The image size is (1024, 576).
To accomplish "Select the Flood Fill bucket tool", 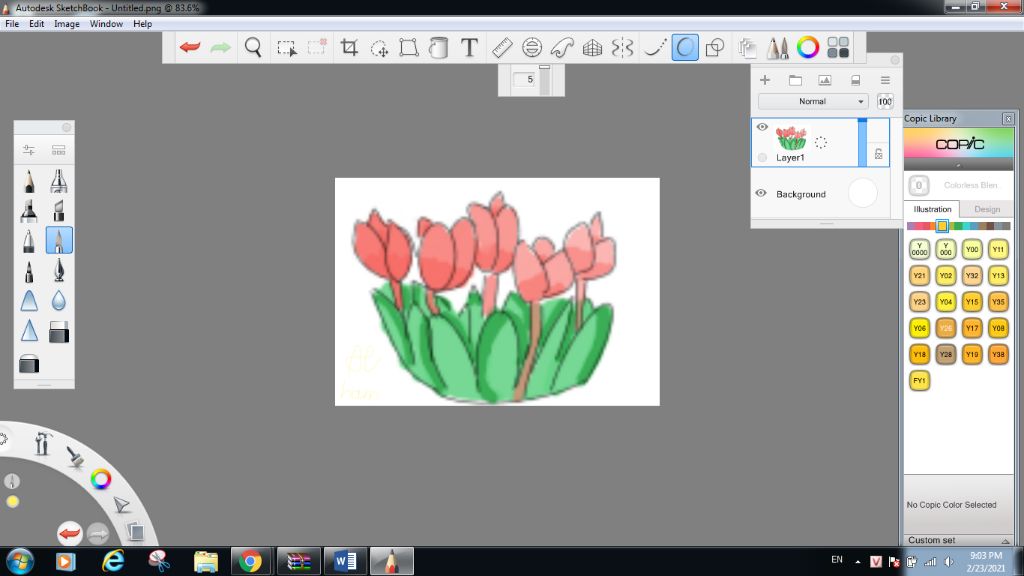I will tap(439, 47).
